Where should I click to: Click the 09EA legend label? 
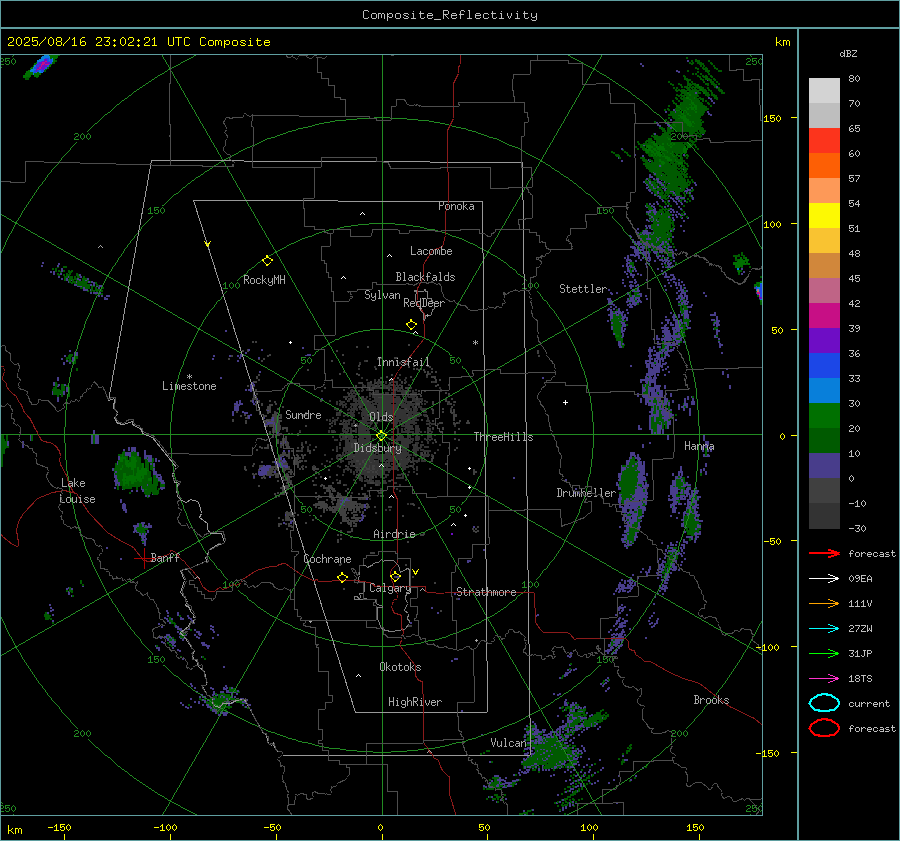[860, 579]
